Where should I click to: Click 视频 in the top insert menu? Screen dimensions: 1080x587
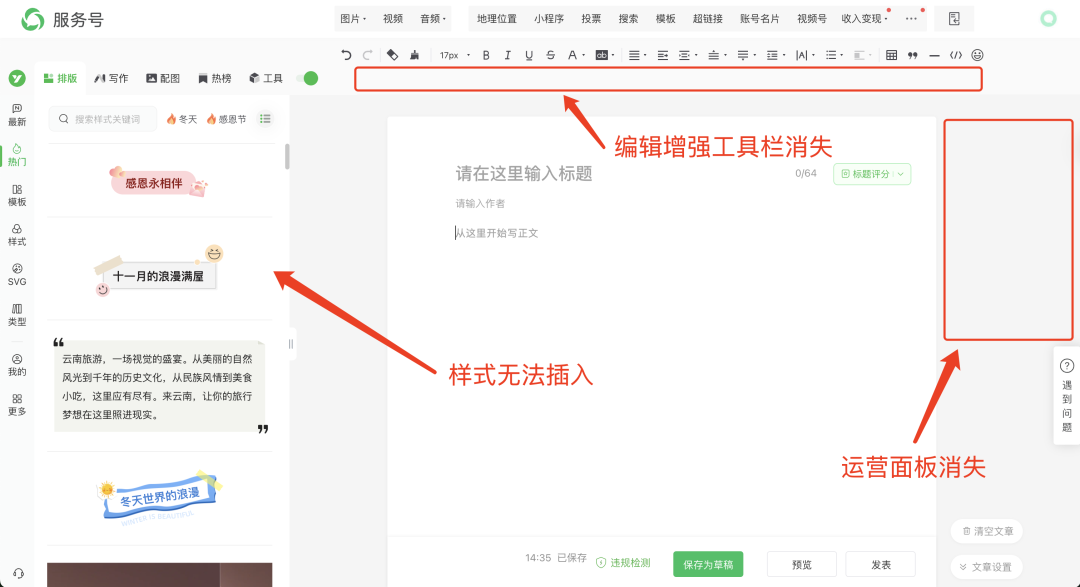coord(393,19)
